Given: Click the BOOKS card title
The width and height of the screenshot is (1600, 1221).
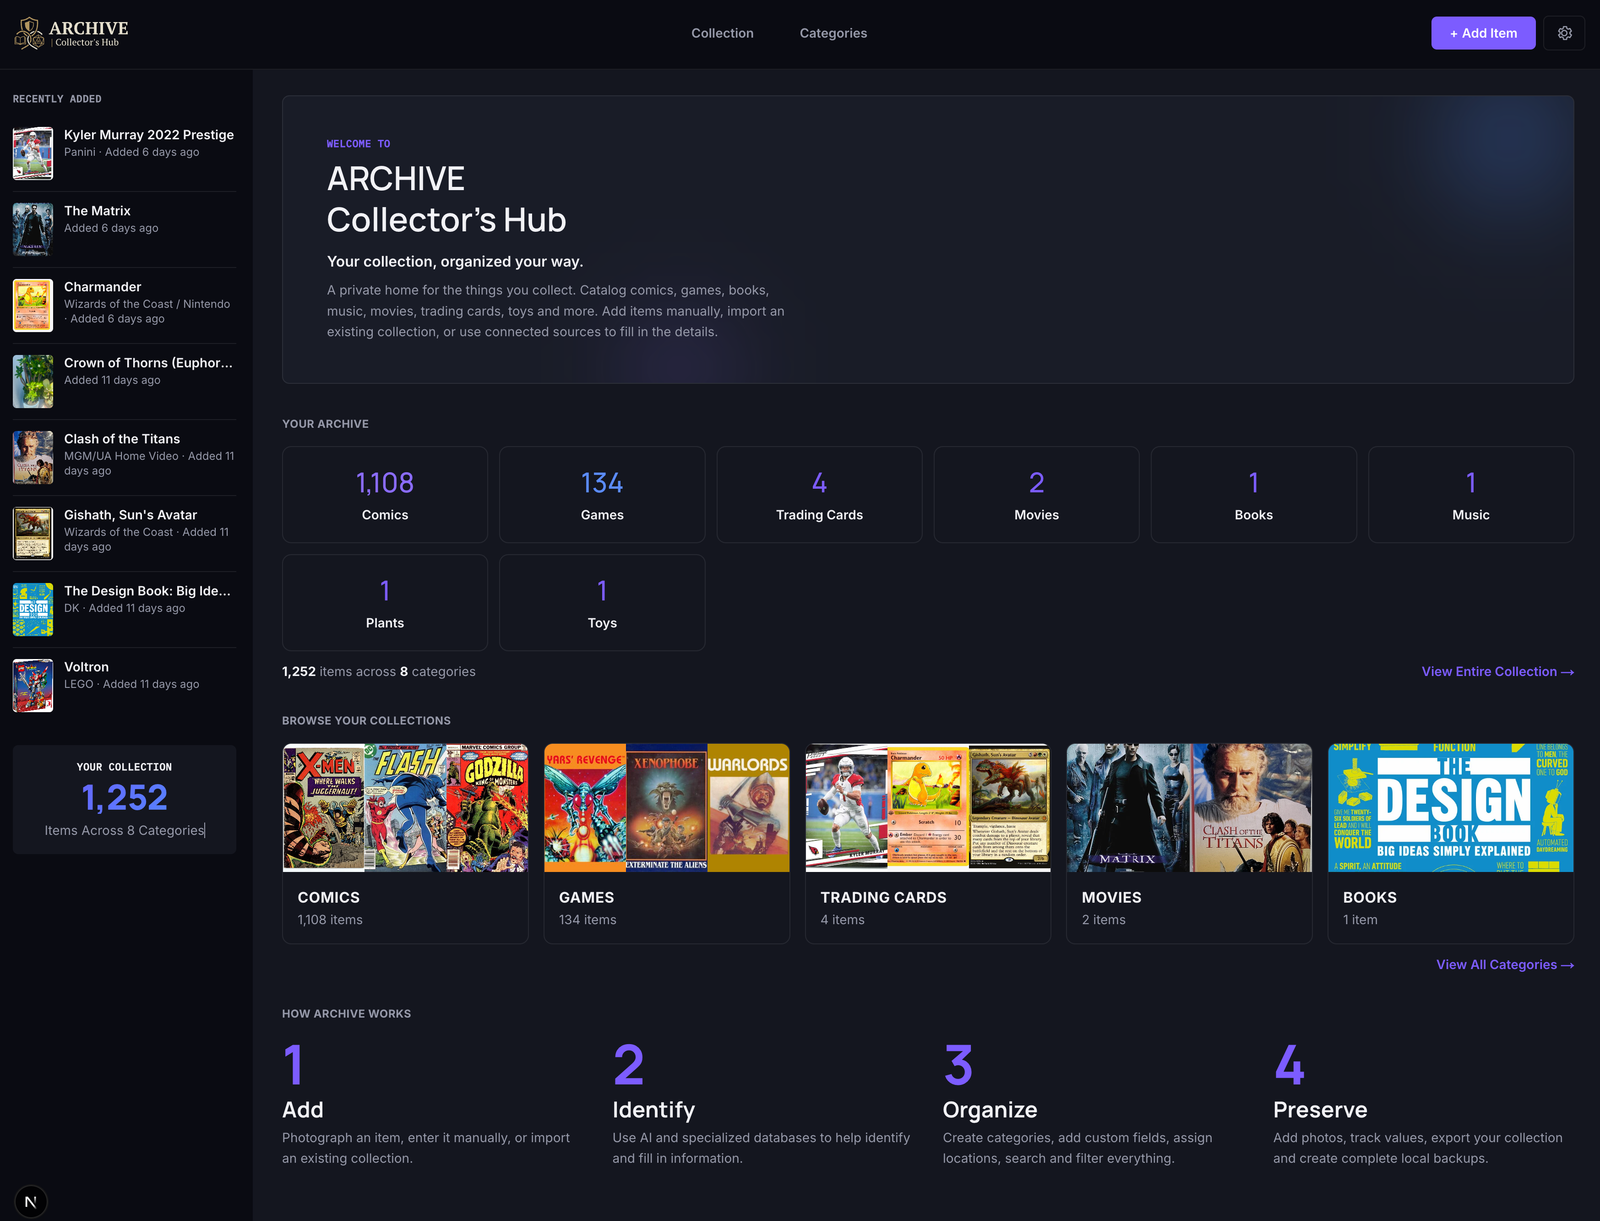Looking at the screenshot, I should coord(1369,898).
